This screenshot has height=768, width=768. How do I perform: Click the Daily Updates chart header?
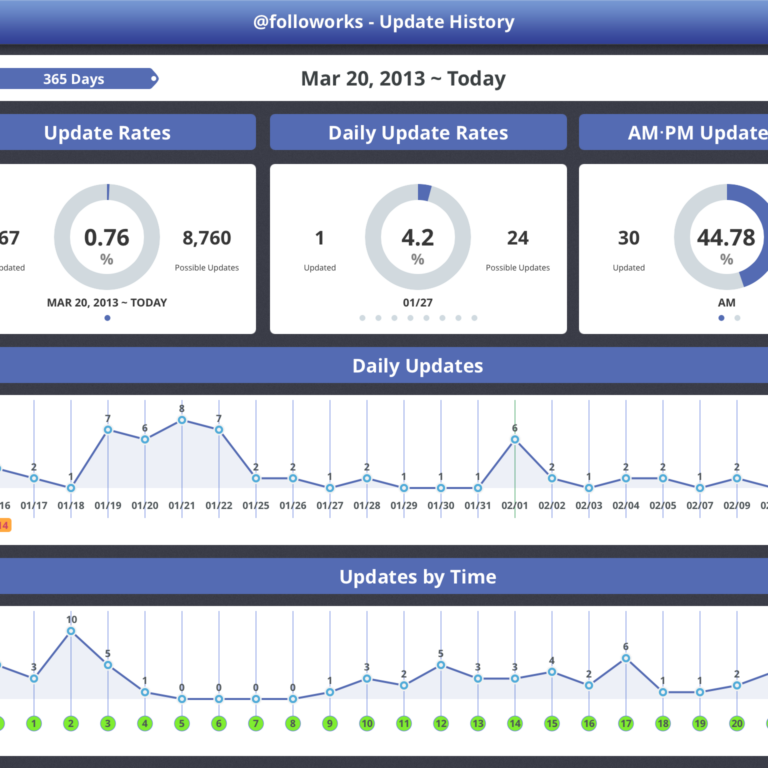(417, 366)
